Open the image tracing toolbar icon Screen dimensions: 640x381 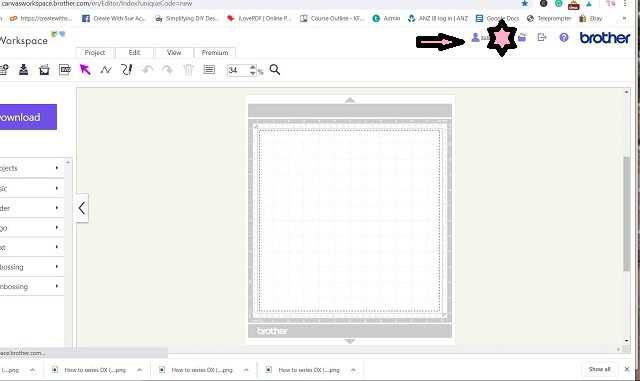tap(44, 70)
